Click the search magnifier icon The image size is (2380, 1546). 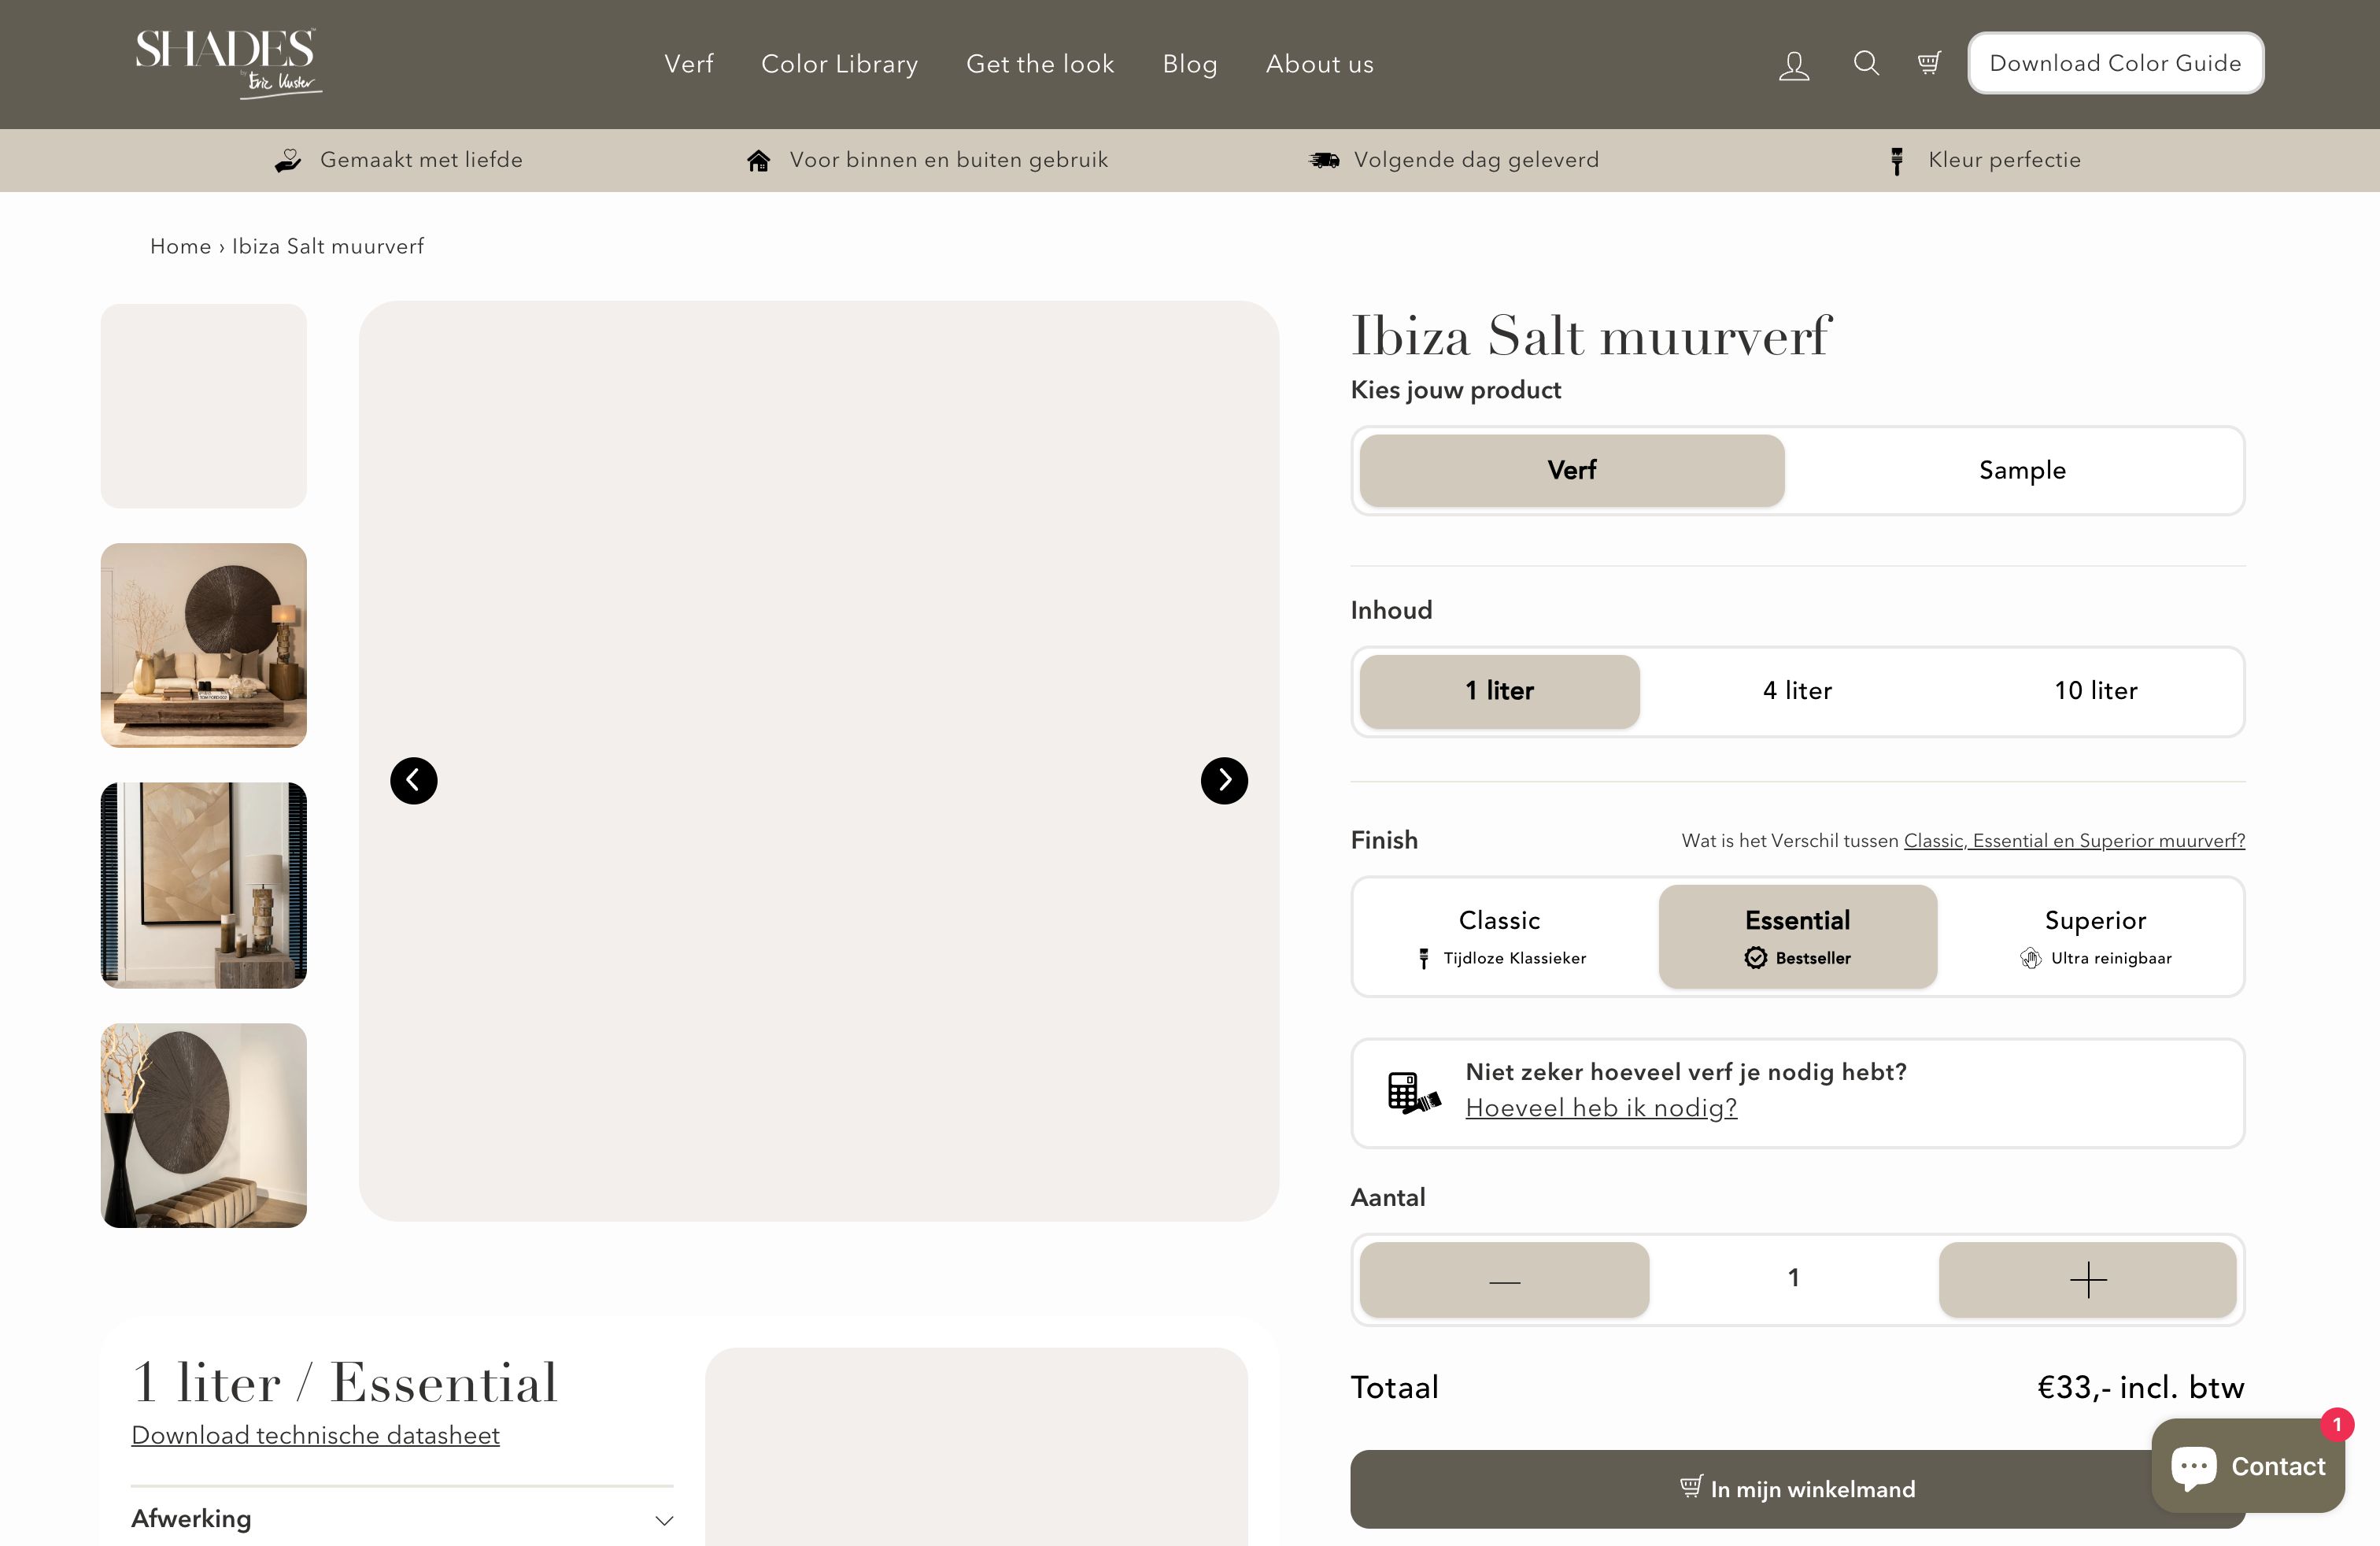[1866, 63]
